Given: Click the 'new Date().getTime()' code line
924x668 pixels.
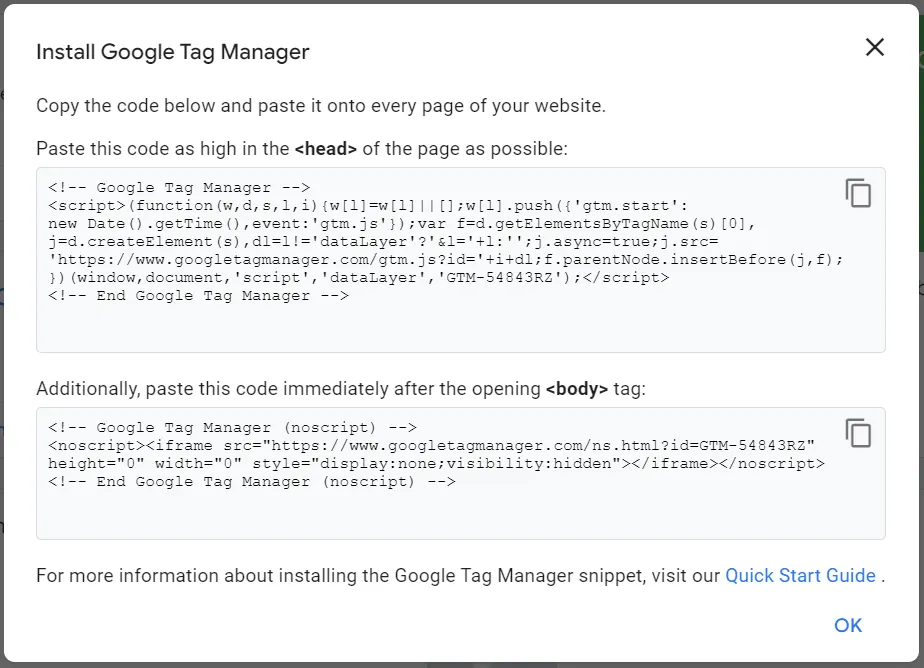Looking at the screenshot, I should click(130, 223).
